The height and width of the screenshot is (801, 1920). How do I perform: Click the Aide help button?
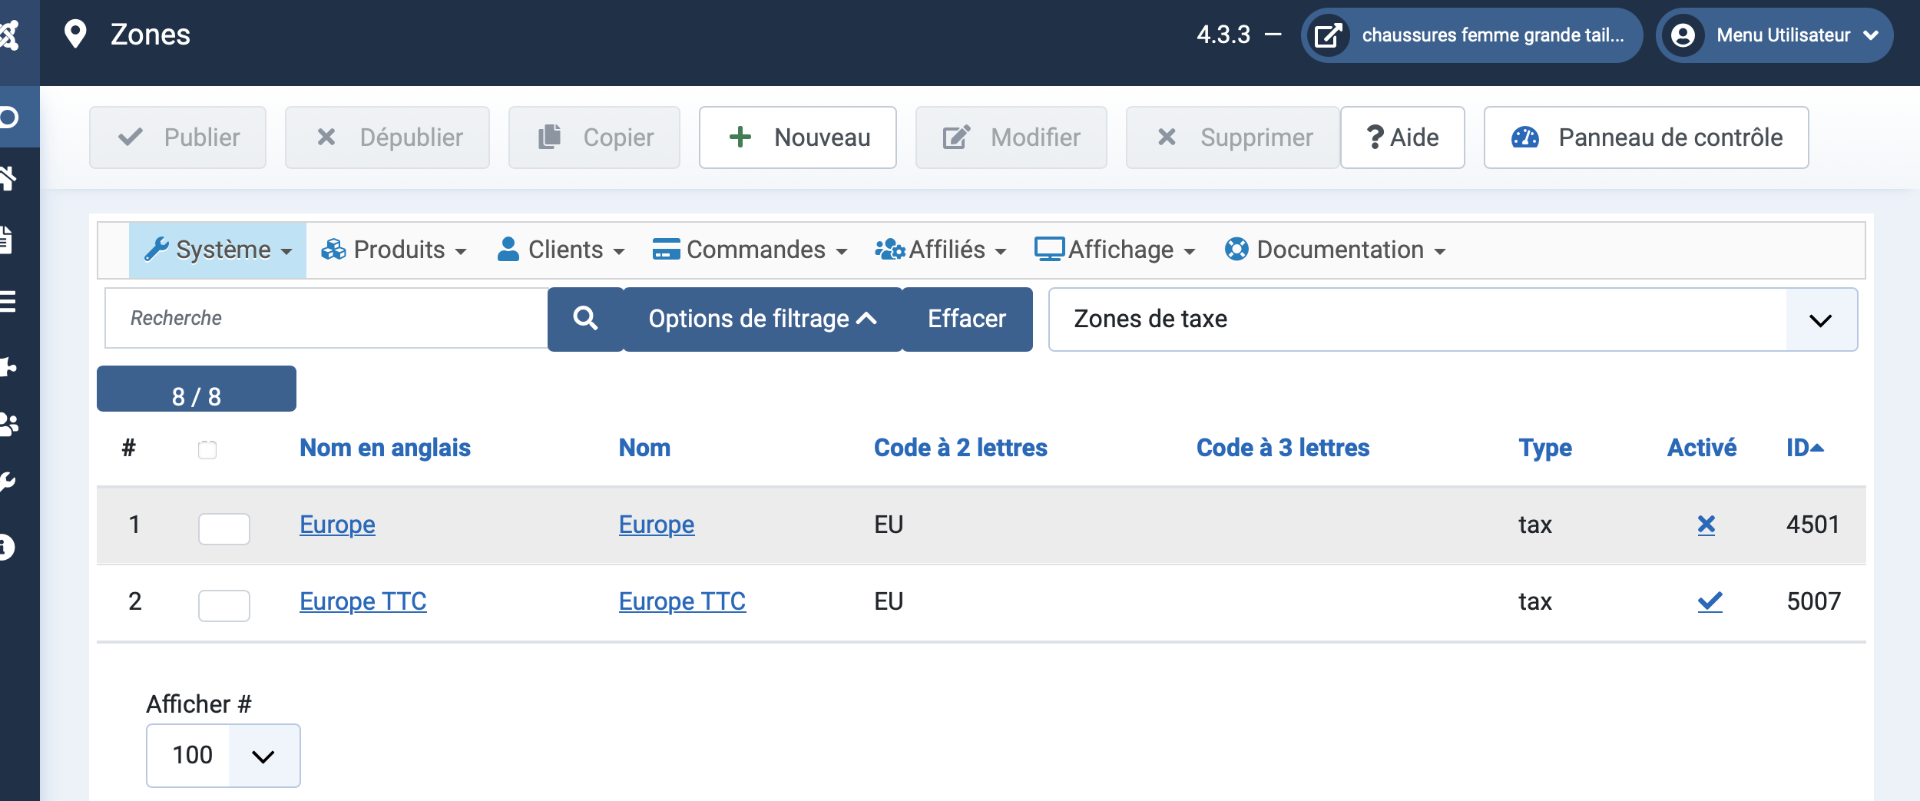1402,138
